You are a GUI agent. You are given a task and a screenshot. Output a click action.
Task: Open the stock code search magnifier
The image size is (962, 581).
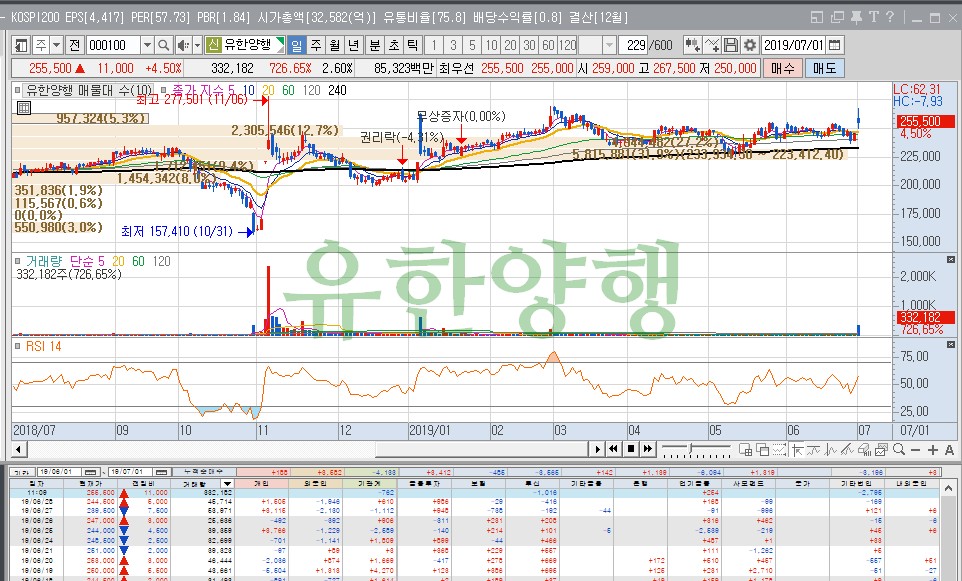click(163, 45)
